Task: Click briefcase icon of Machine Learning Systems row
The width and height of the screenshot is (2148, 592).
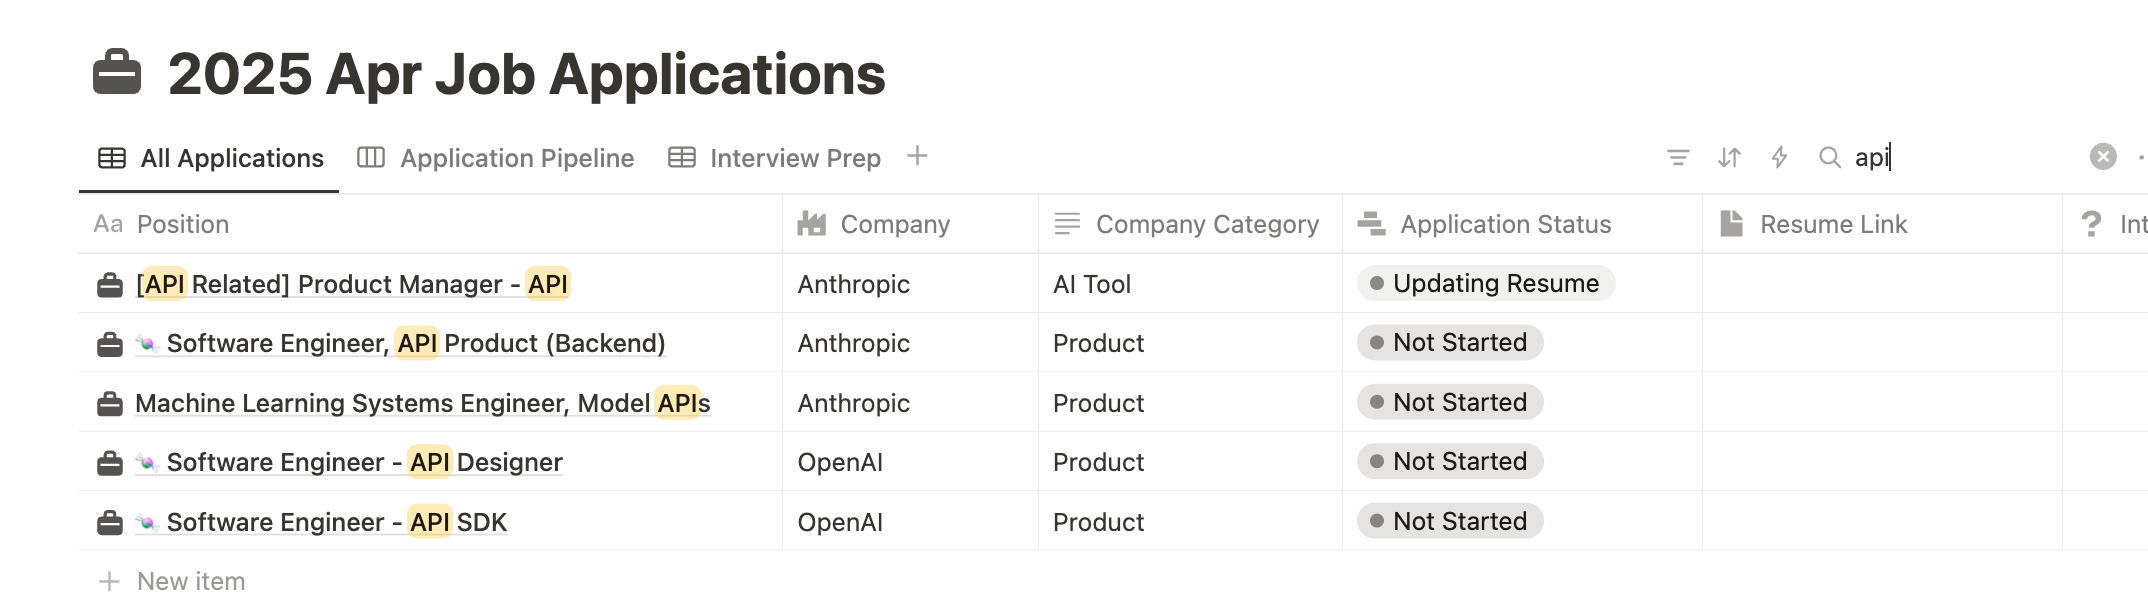Action: 110,404
